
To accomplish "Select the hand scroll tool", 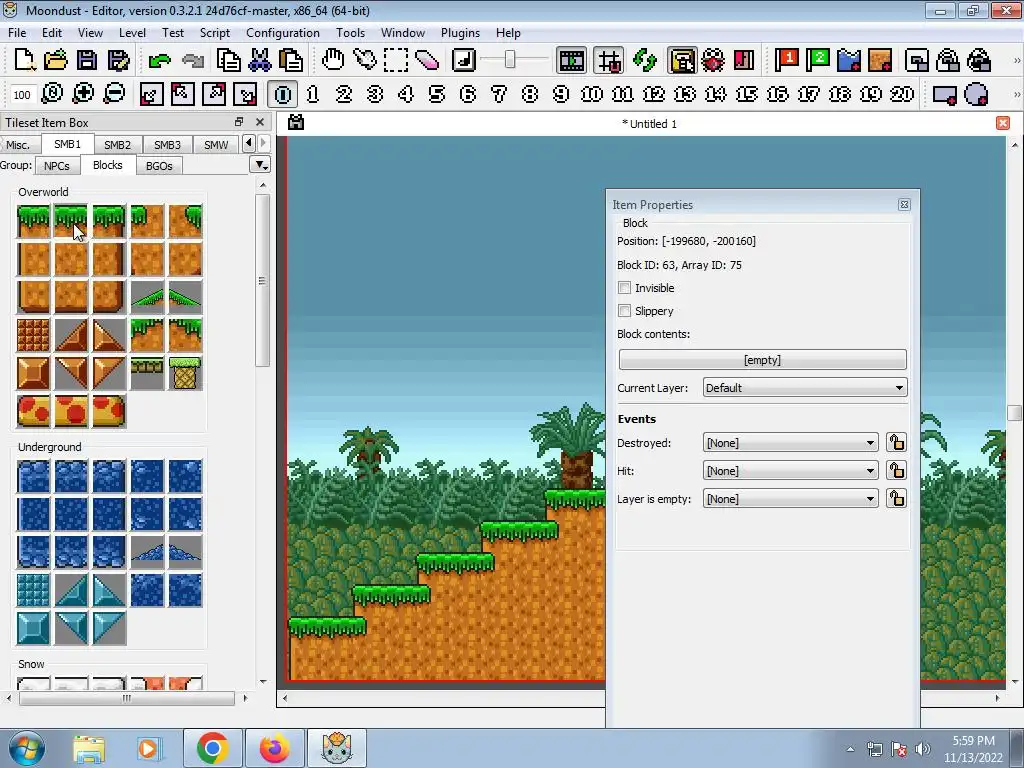I will click(x=333, y=60).
